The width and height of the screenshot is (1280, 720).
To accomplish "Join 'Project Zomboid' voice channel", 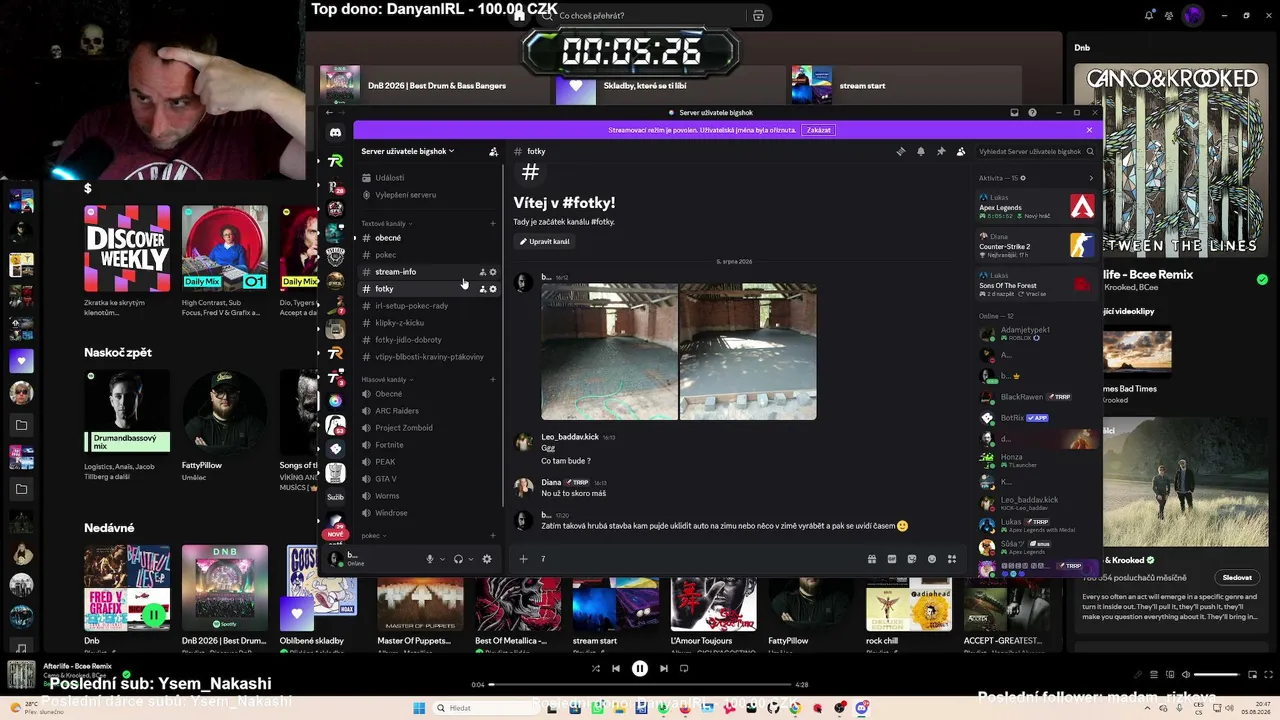I will 429,428.
